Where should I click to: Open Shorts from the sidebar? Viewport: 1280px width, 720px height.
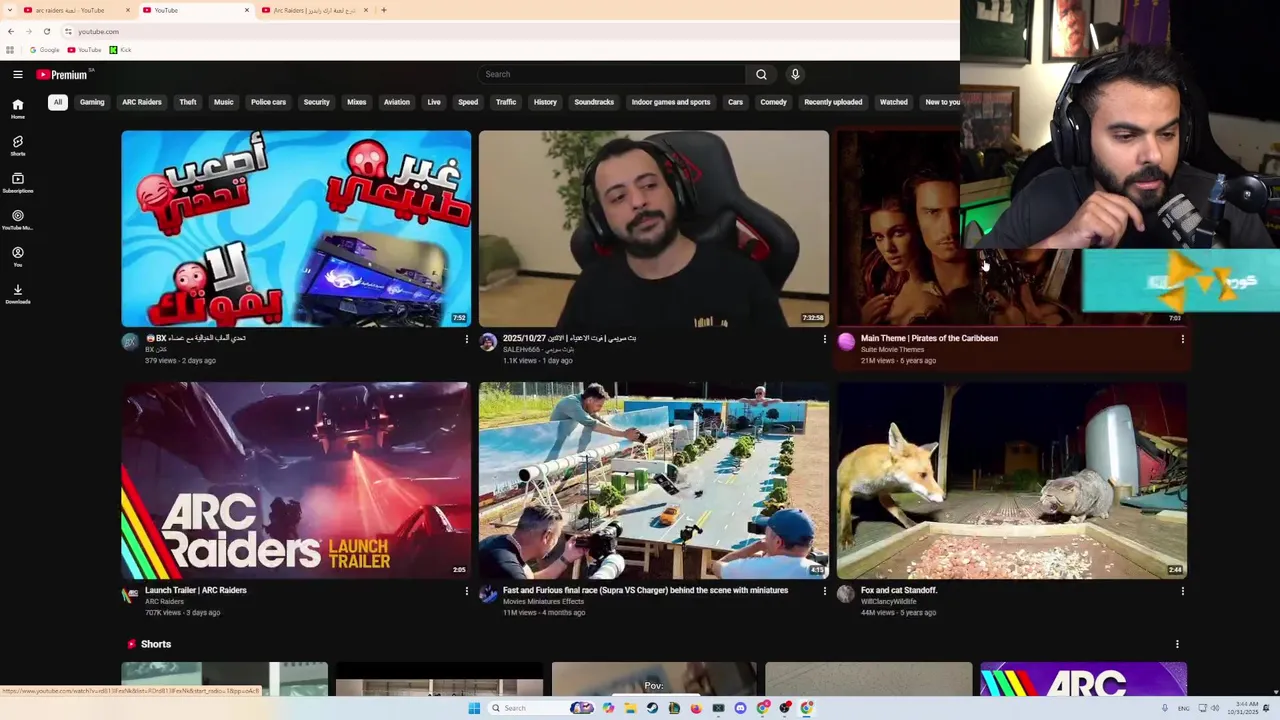click(x=18, y=146)
